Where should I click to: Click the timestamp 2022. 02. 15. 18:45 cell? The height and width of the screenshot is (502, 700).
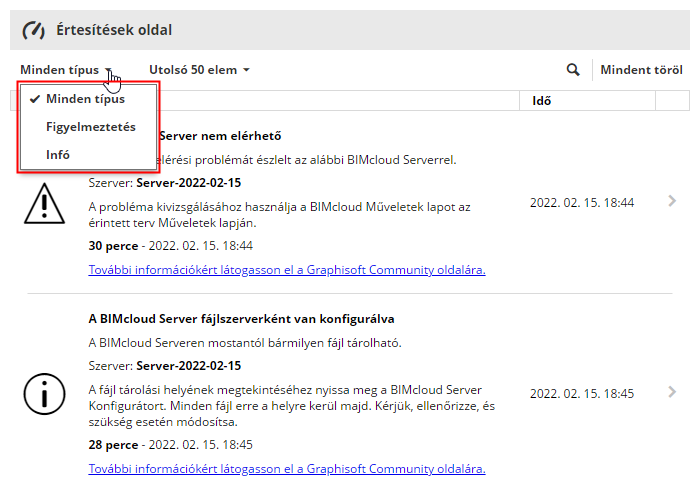click(582, 393)
